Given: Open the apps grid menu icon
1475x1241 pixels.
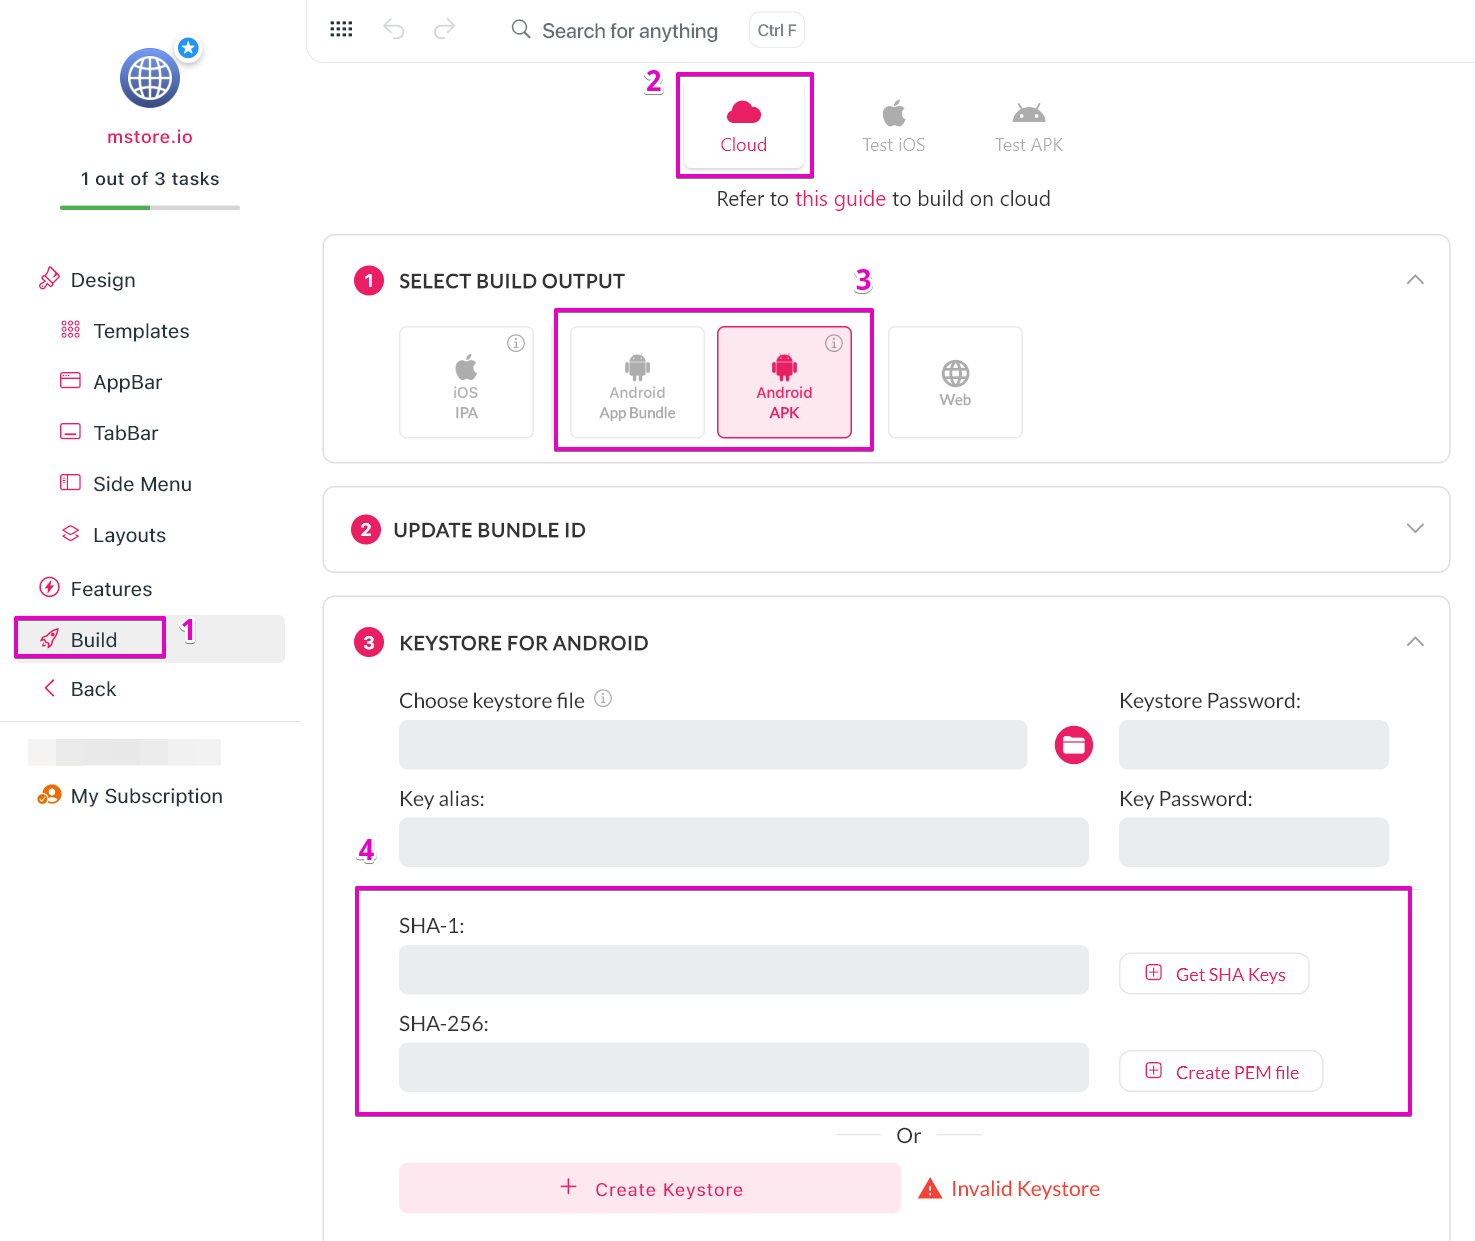Looking at the screenshot, I should click(341, 29).
